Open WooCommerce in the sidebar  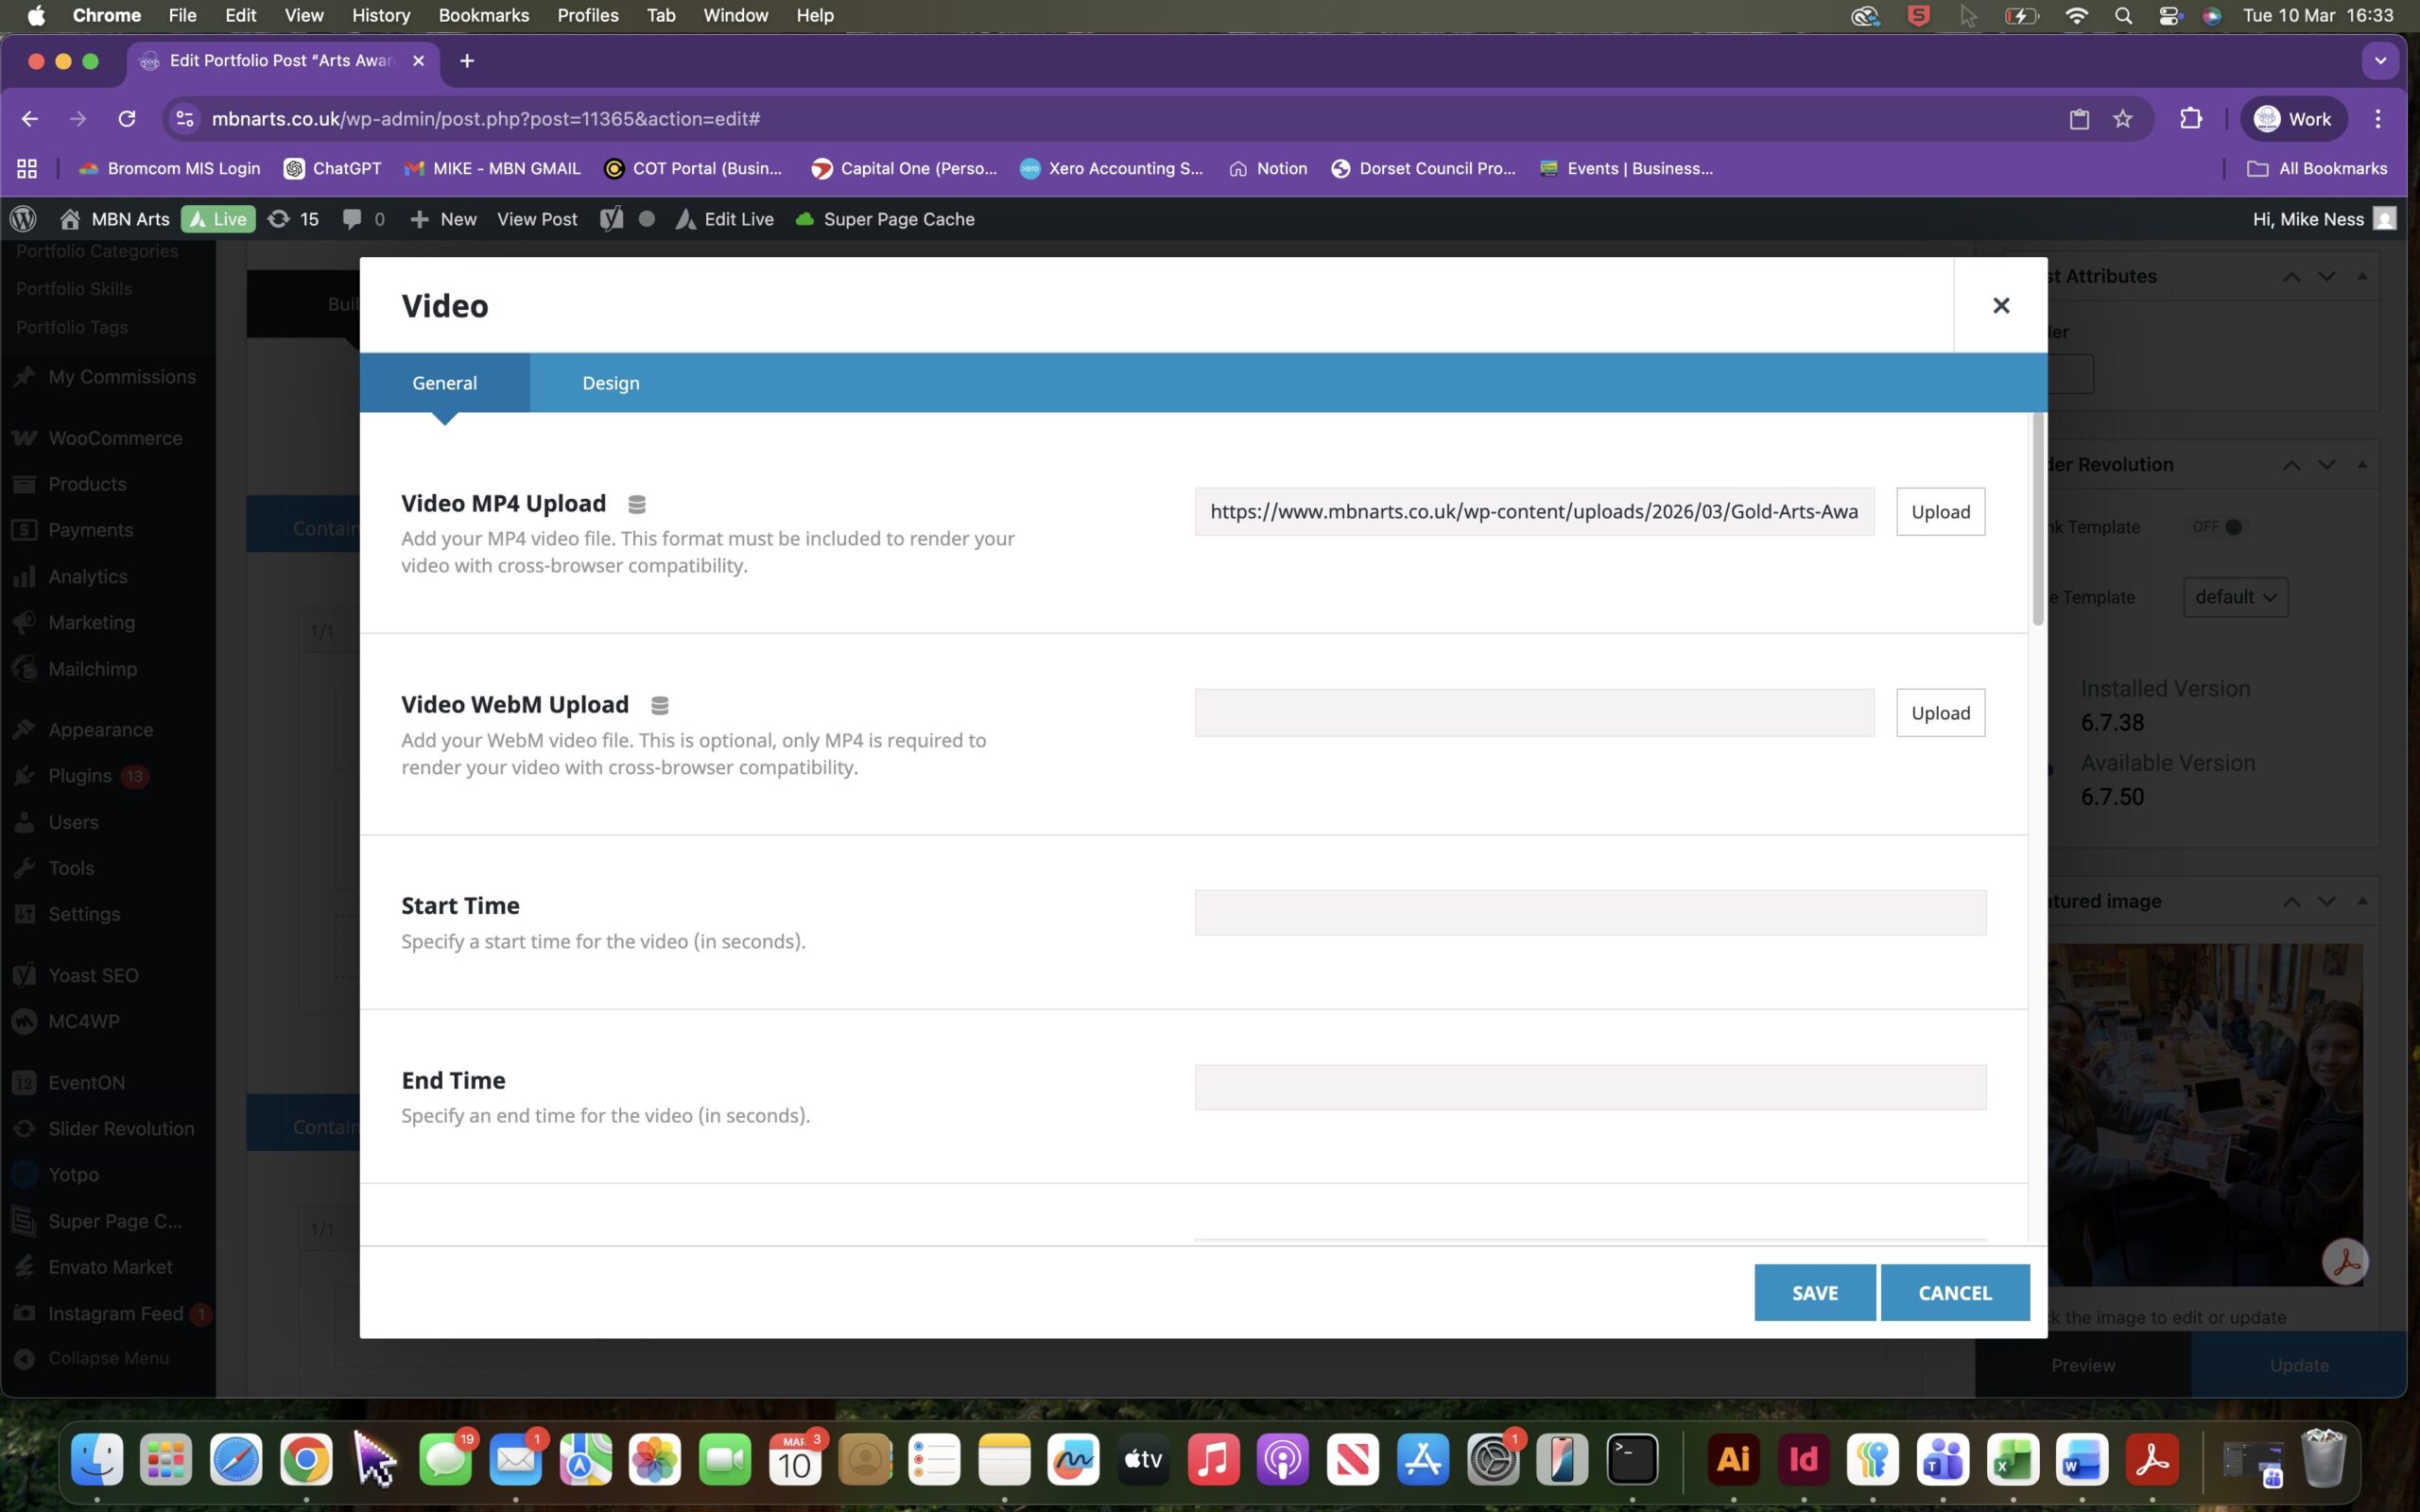coord(115,438)
